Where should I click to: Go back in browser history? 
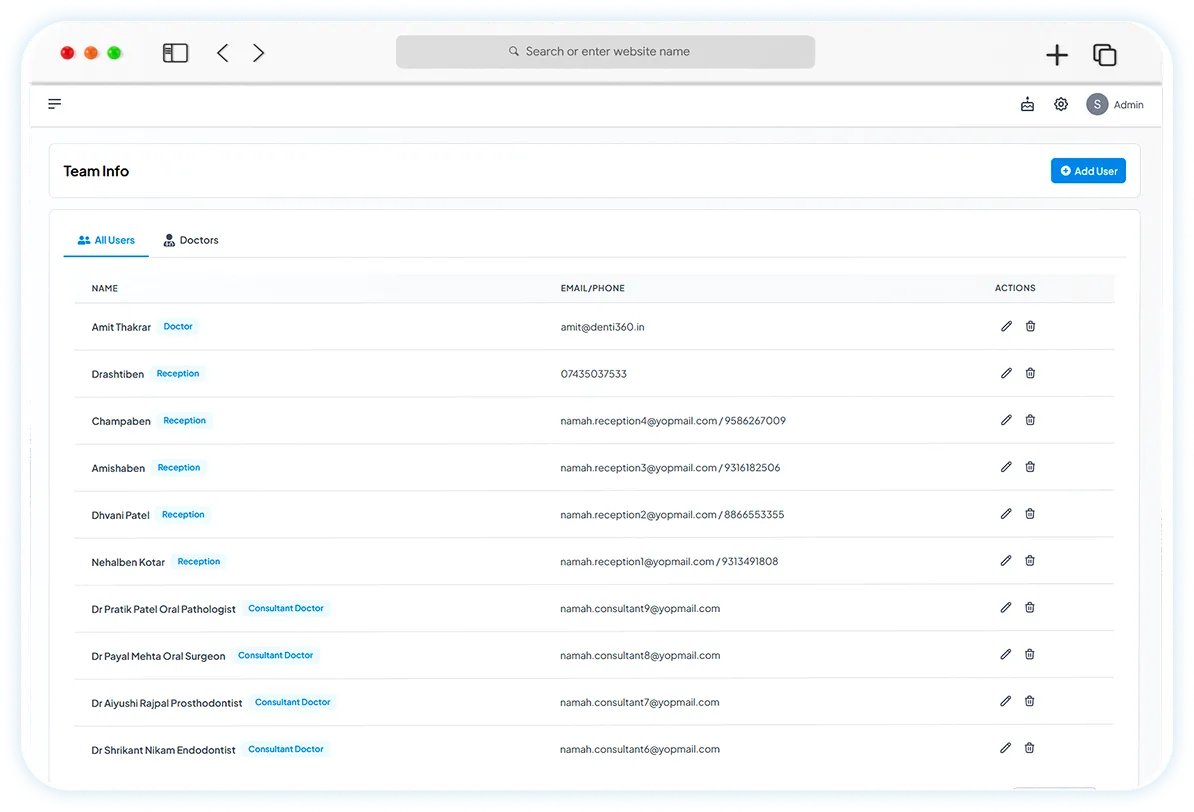[x=222, y=53]
